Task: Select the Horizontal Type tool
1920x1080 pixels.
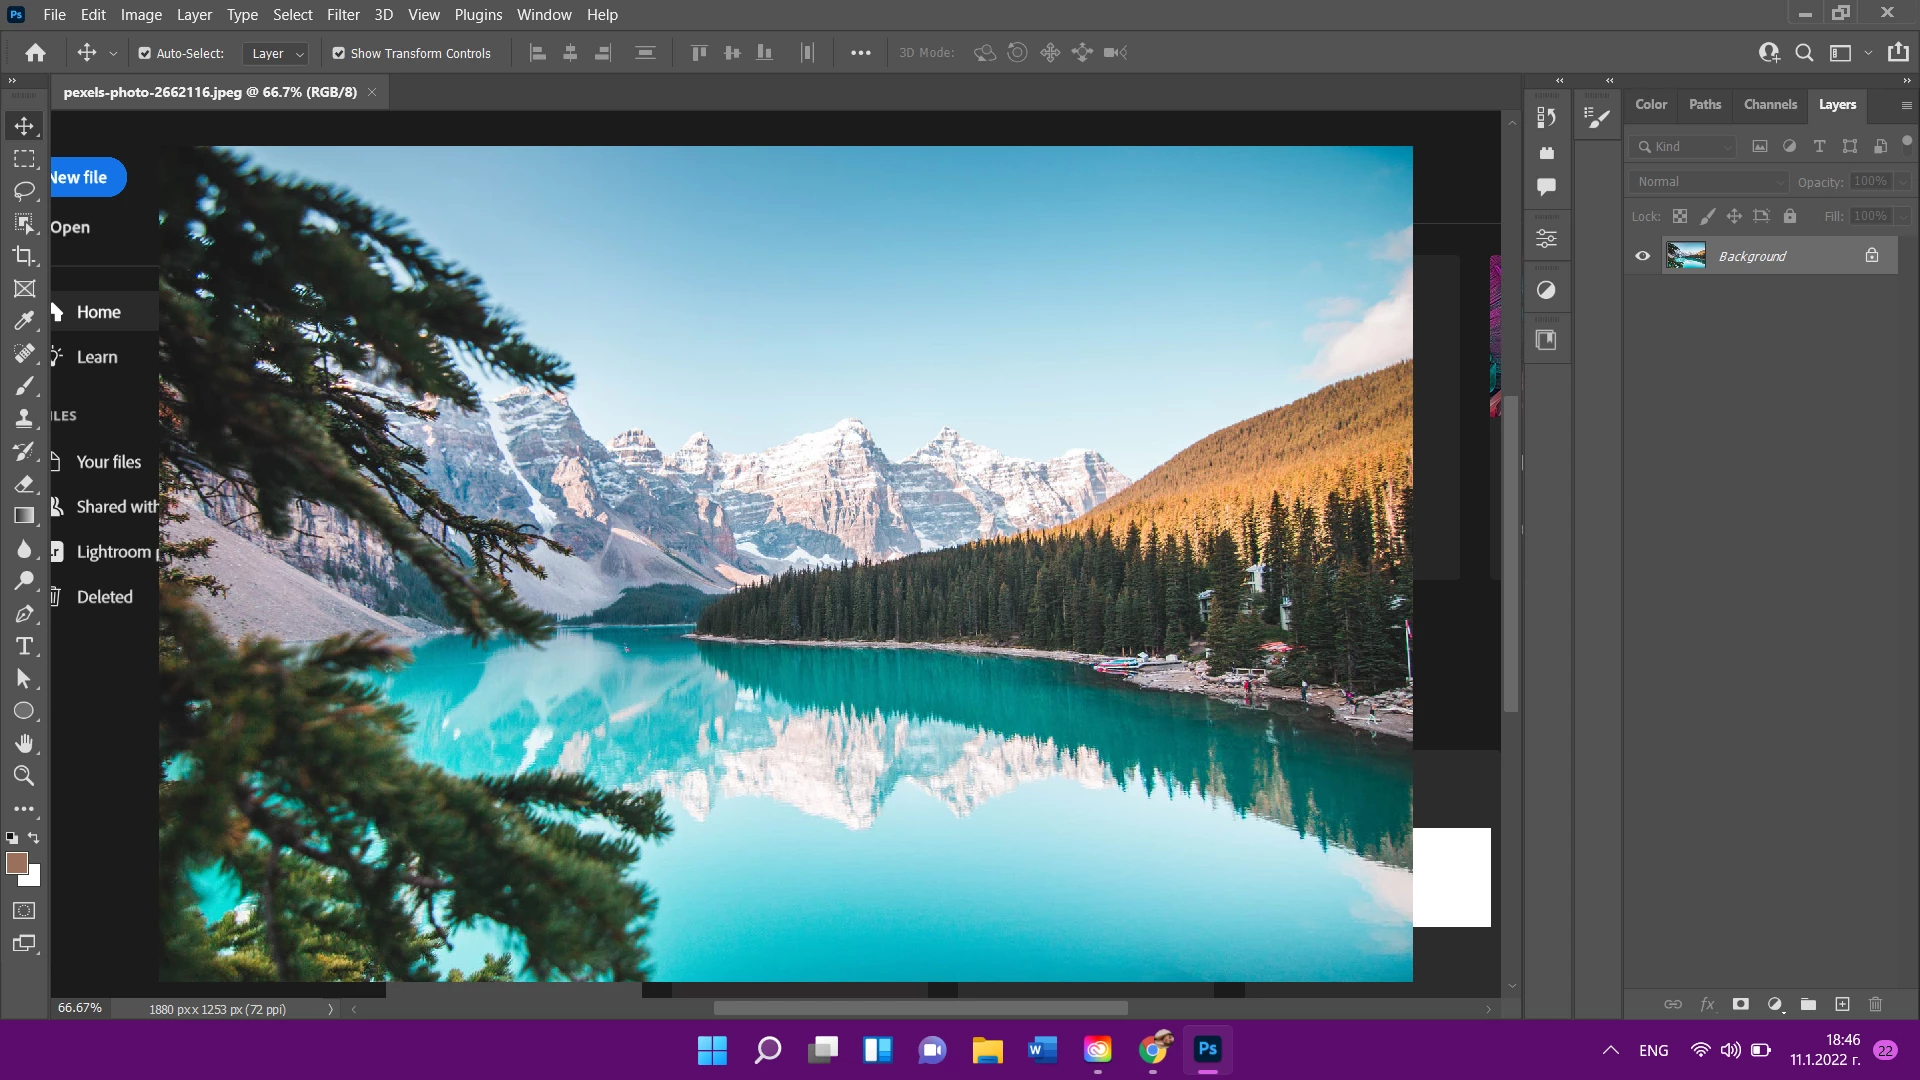Action: [x=24, y=646]
